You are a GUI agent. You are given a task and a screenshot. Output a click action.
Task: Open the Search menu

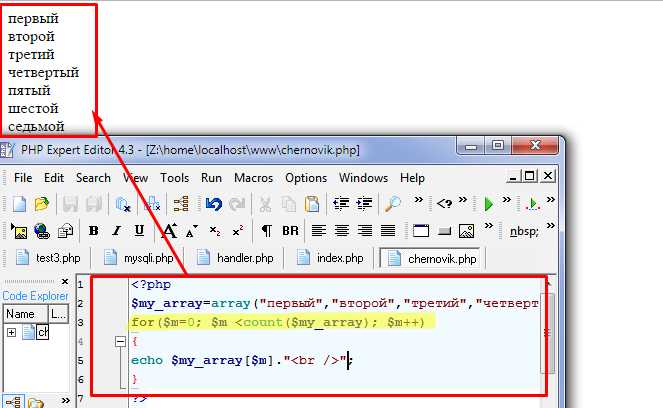tap(93, 178)
